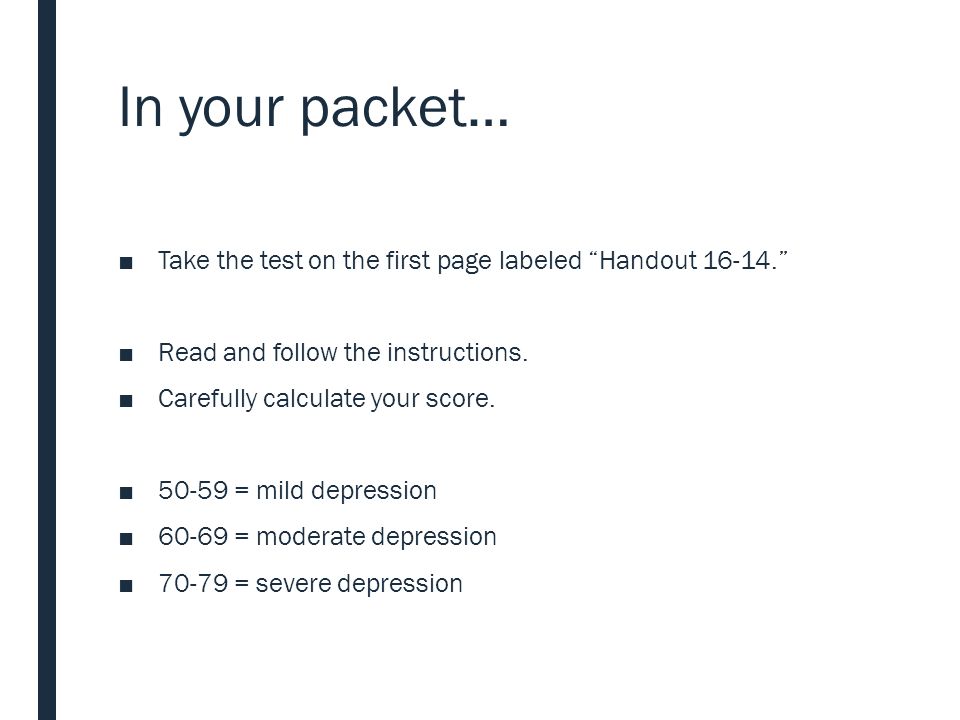Click the bullet before "Read and follow"
This screenshot has height=720, width=960.
(126, 355)
